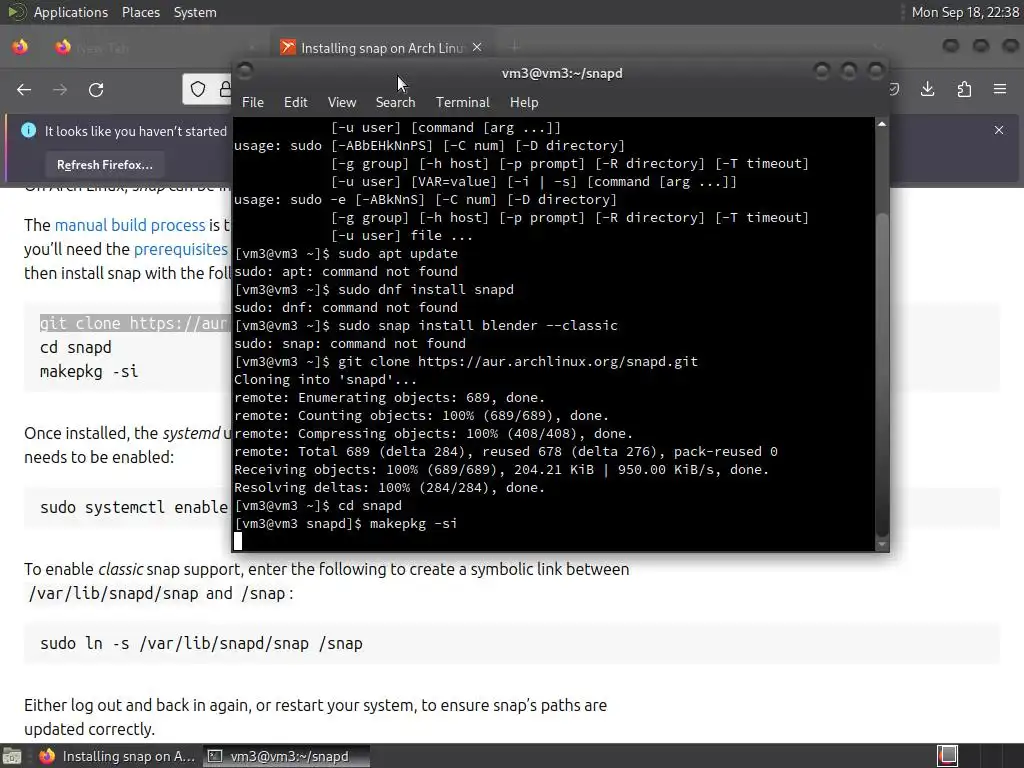Image resolution: width=1024 pixels, height=768 pixels.
Task: Switch to Firefox via taskbar button
Action: coord(118,756)
